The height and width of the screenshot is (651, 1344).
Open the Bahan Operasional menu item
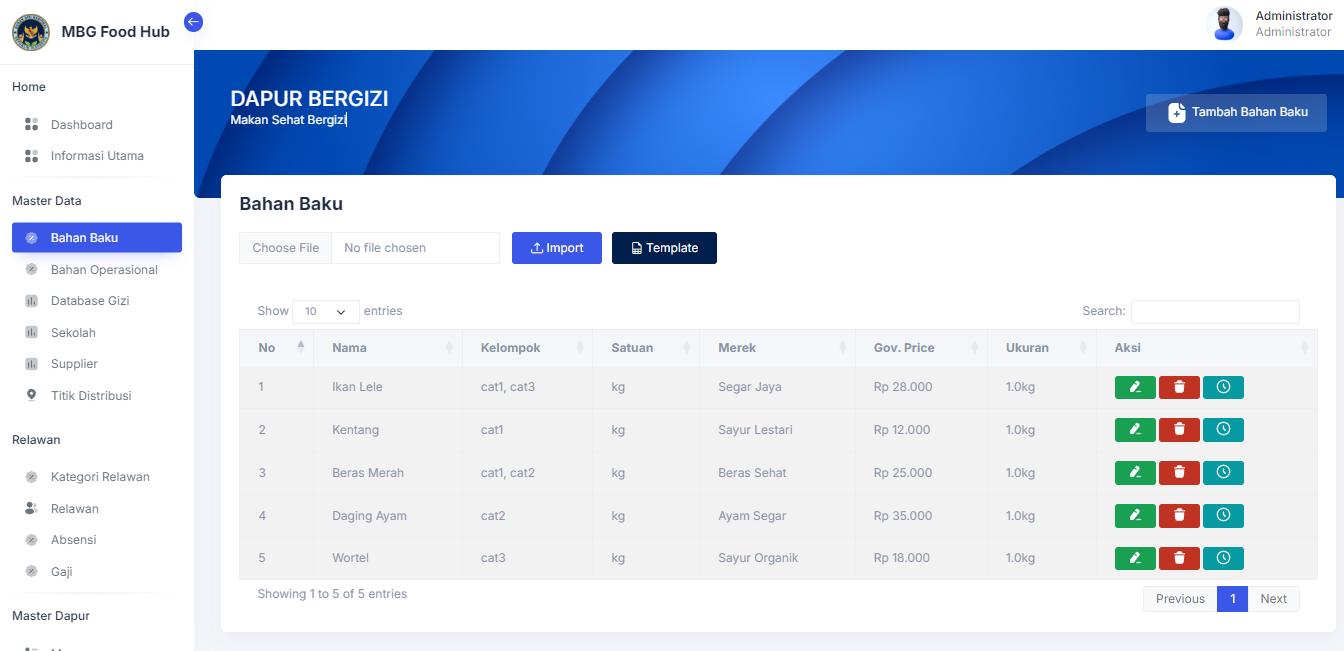point(104,269)
